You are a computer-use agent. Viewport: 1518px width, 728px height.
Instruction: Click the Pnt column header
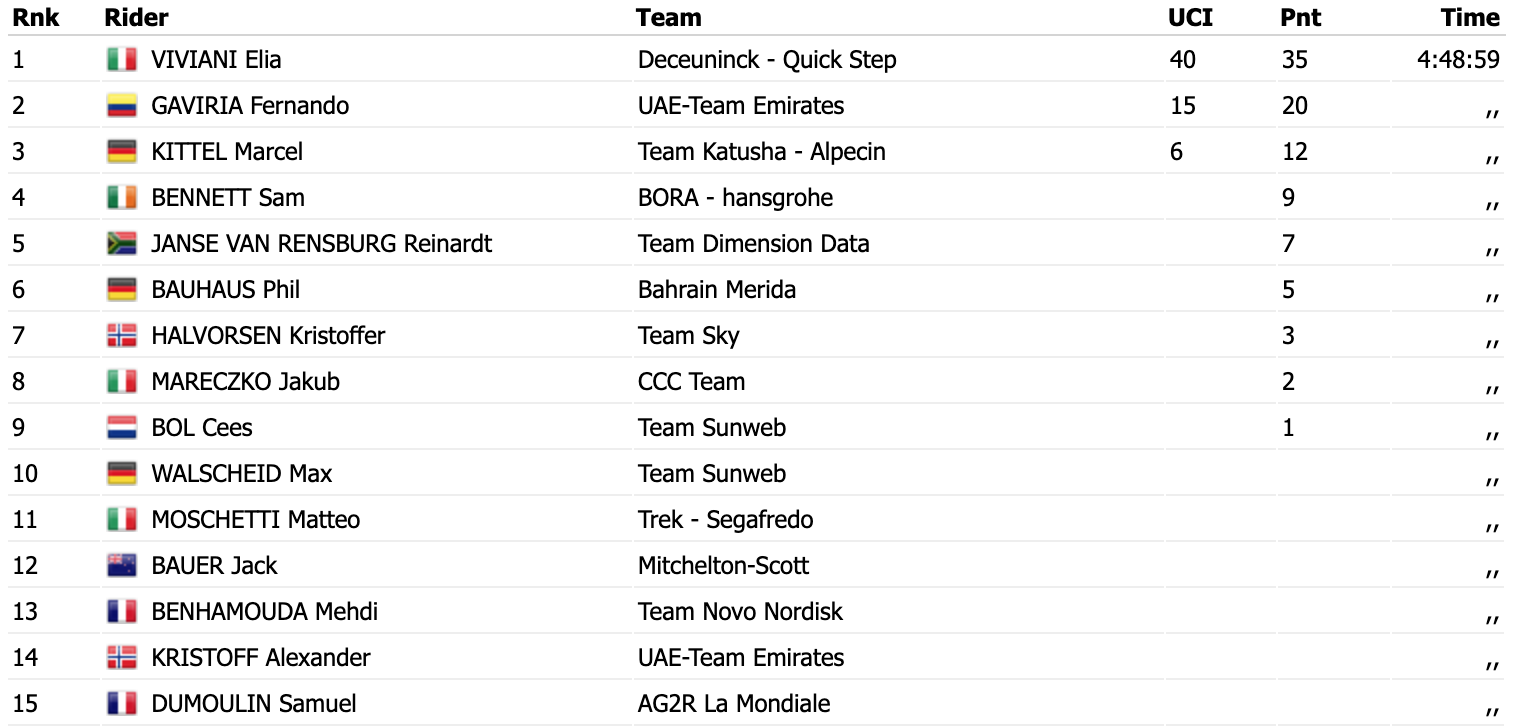coord(1301,17)
